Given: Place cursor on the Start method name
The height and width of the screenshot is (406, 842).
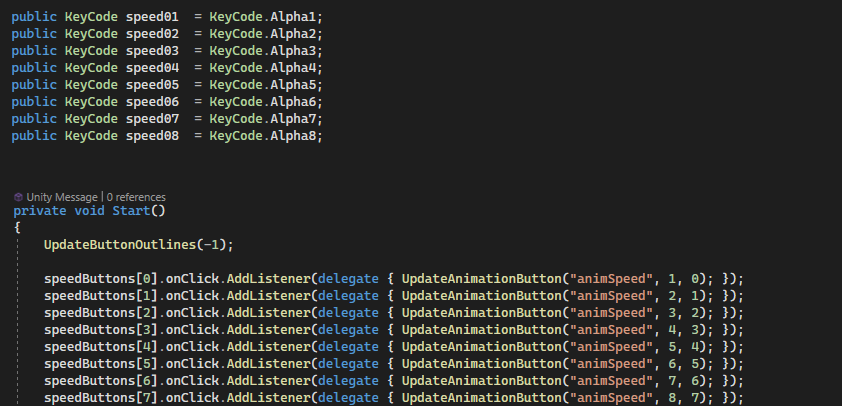Looking at the screenshot, I should tap(131, 211).
